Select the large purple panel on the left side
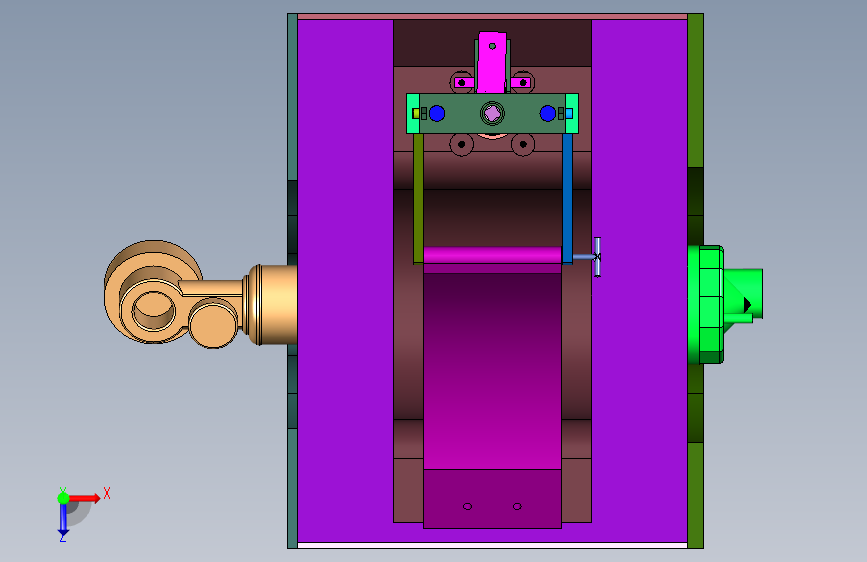 [346, 281]
